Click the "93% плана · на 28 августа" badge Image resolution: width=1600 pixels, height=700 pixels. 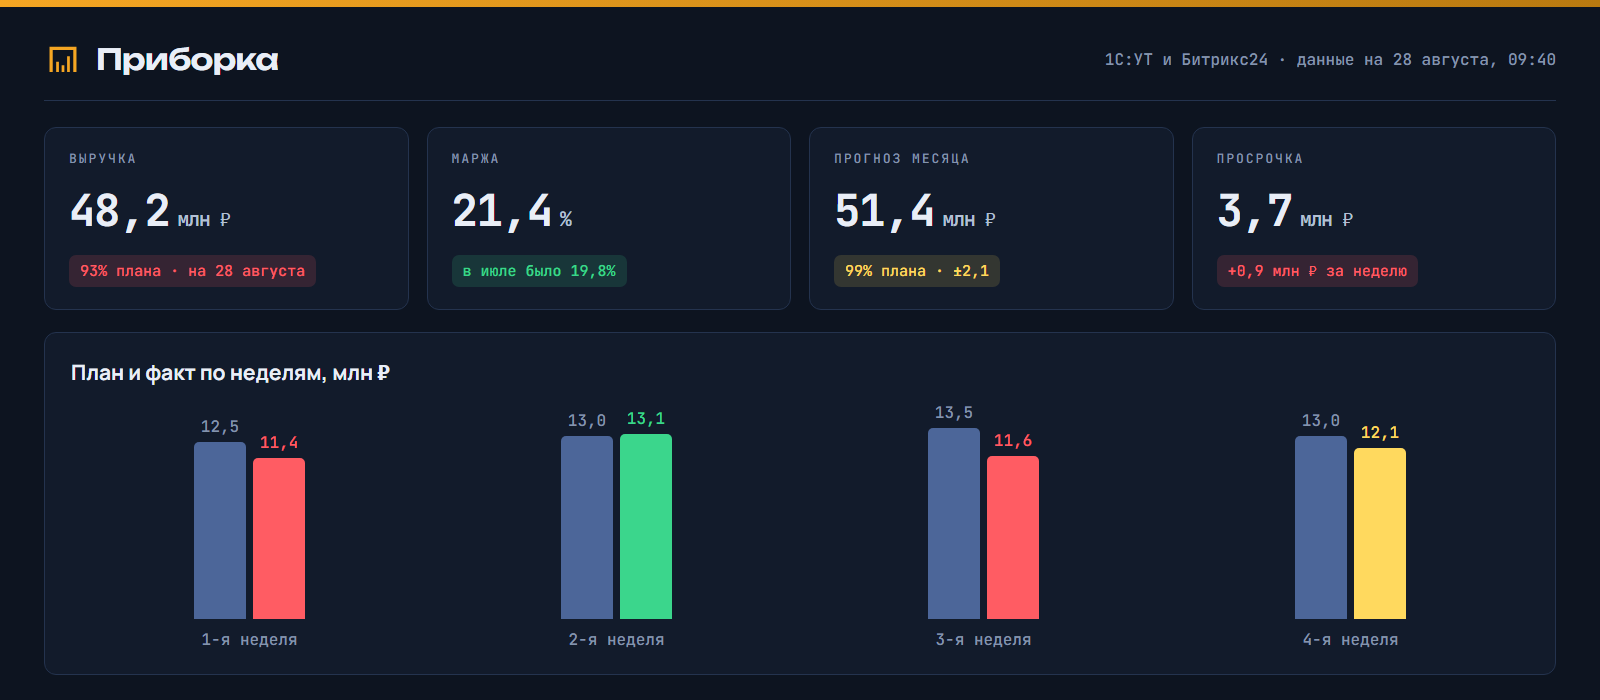click(192, 271)
